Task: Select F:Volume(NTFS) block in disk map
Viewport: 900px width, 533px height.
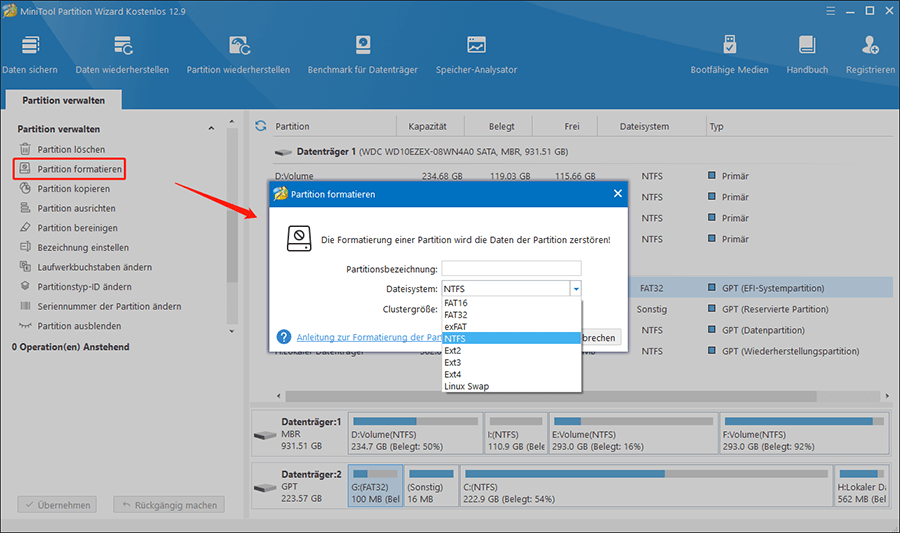Action: point(804,433)
